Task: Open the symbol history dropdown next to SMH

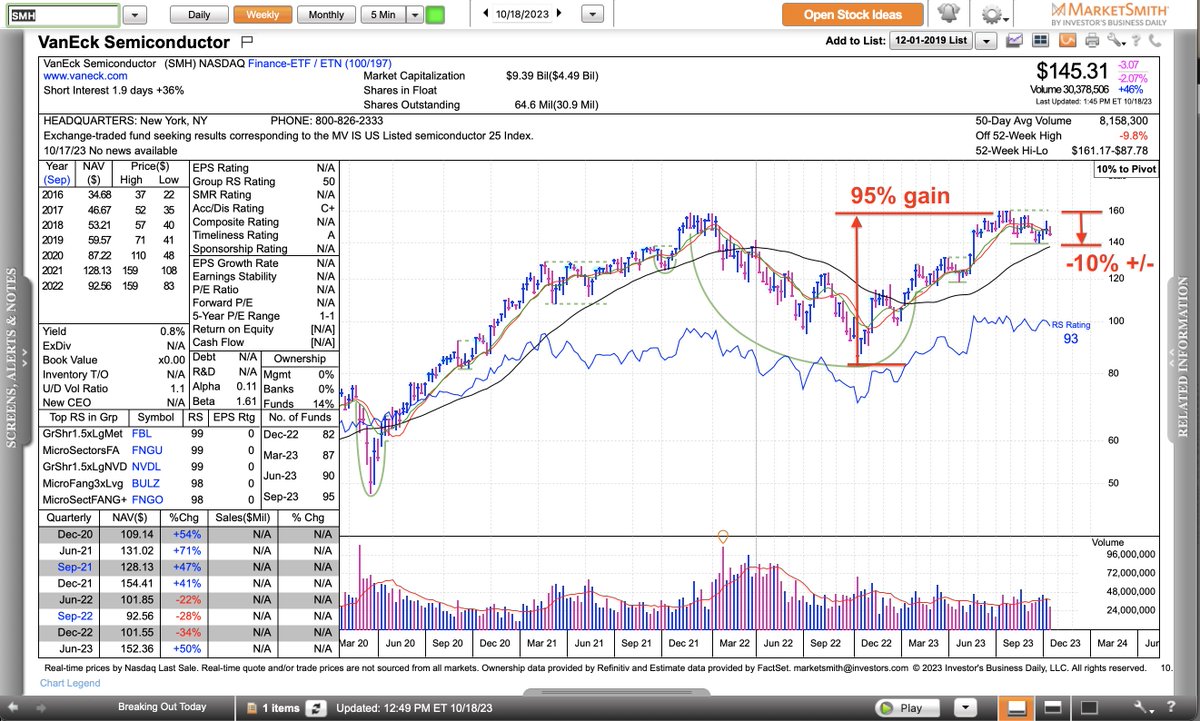Action: (x=137, y=15)
